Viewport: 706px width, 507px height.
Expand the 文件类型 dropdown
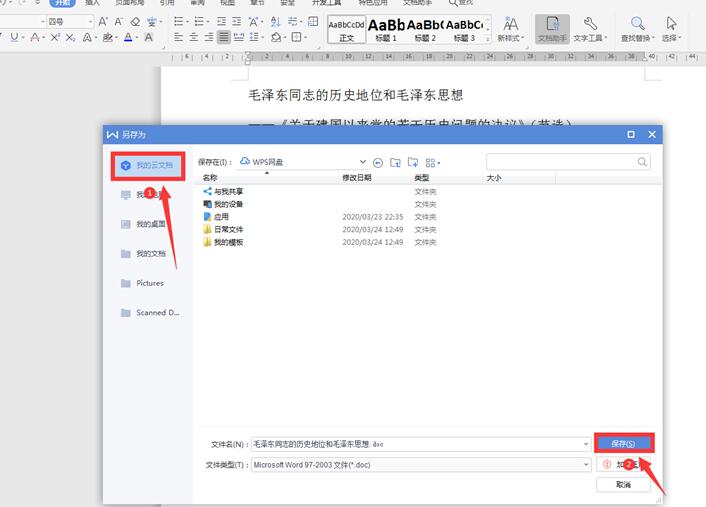pos(586,464)
